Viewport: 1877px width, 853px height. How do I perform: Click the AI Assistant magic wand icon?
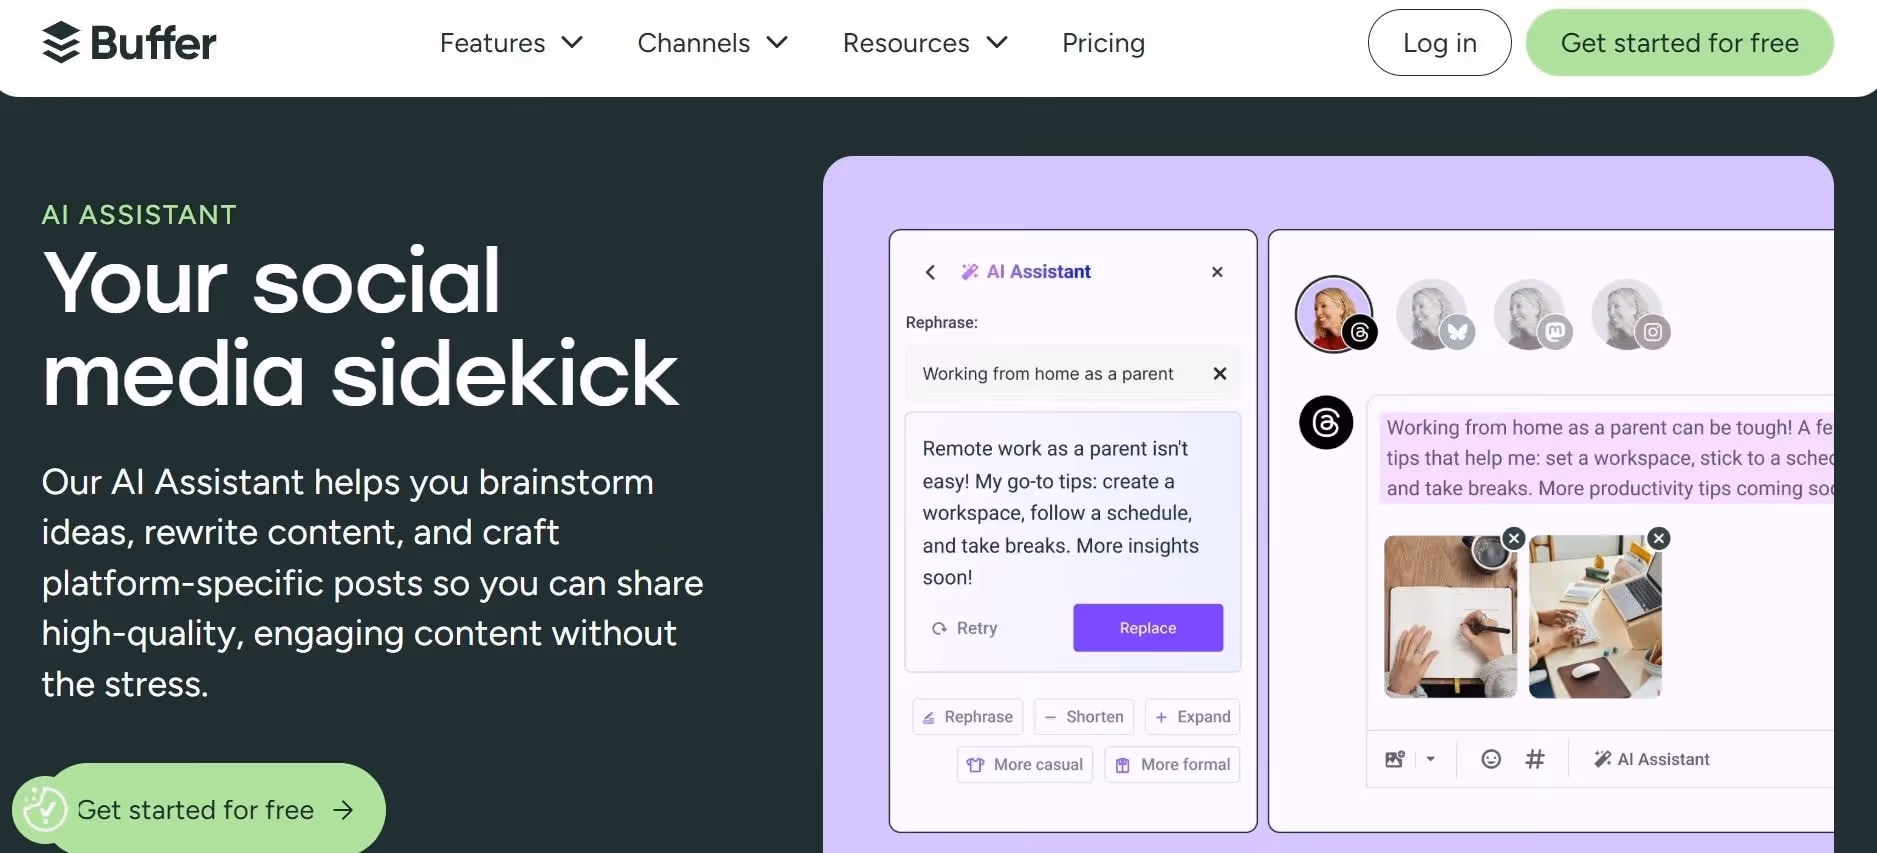[969, 272]
